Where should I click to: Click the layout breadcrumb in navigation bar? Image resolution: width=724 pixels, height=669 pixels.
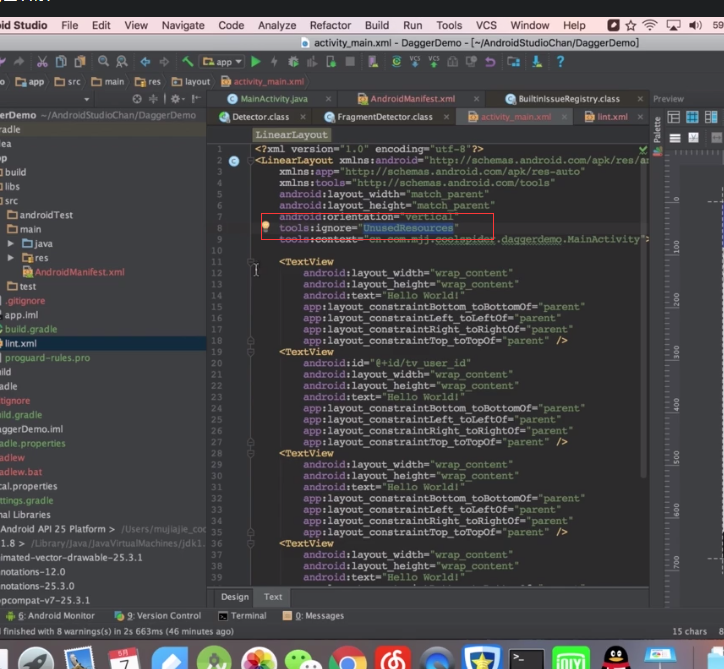pos(191,82)
